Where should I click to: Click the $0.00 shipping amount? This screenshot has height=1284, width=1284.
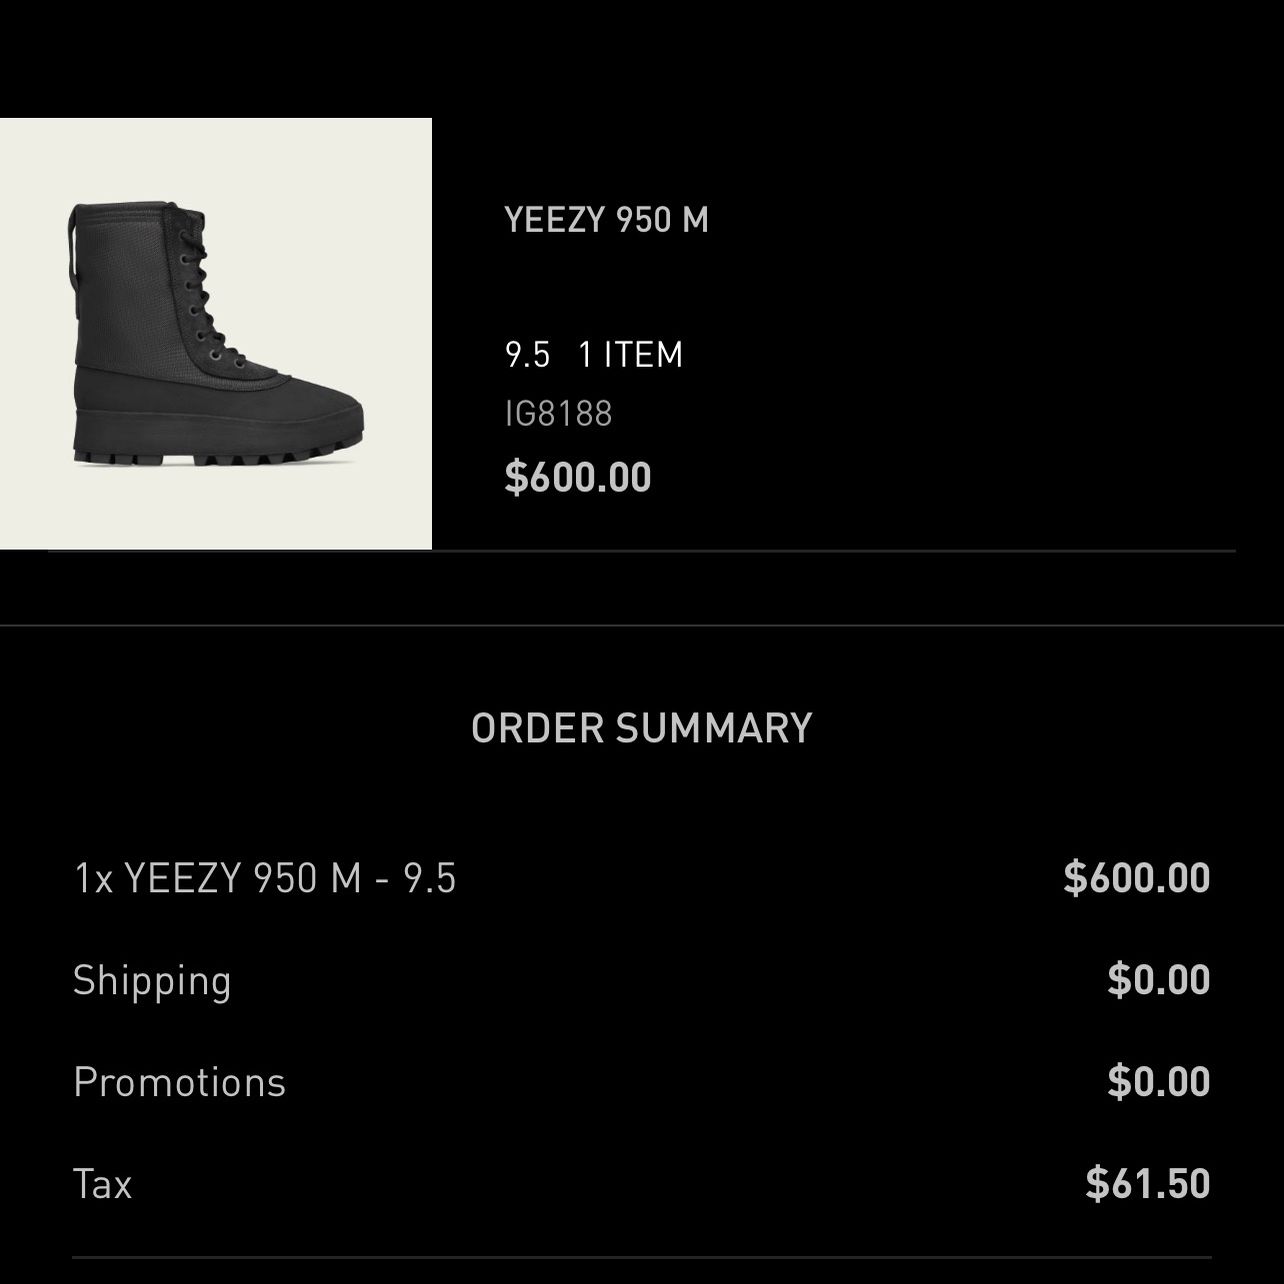coord(1159,980)
